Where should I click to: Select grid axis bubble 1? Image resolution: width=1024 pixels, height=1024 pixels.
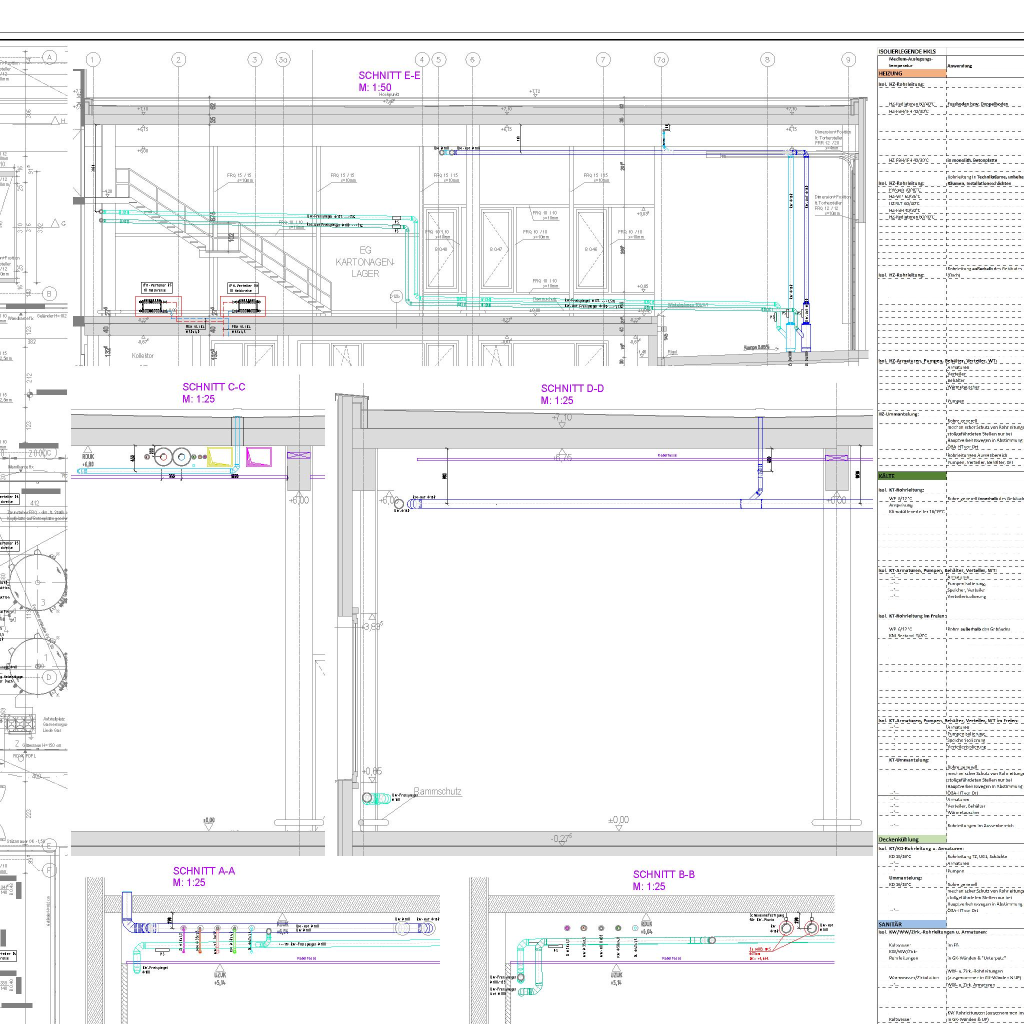coord(93,60)
